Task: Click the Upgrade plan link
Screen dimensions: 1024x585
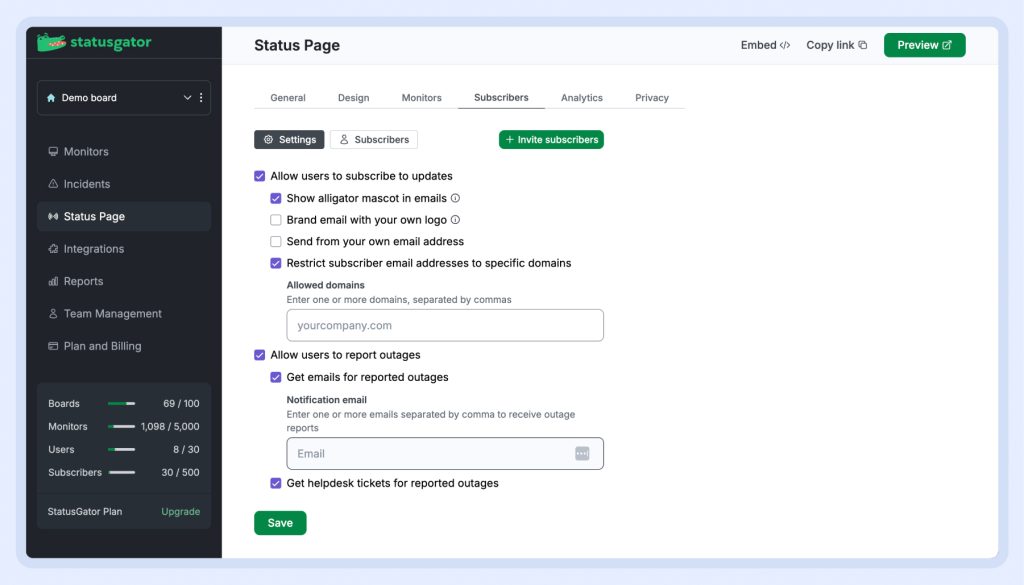Action: point(180,512)
